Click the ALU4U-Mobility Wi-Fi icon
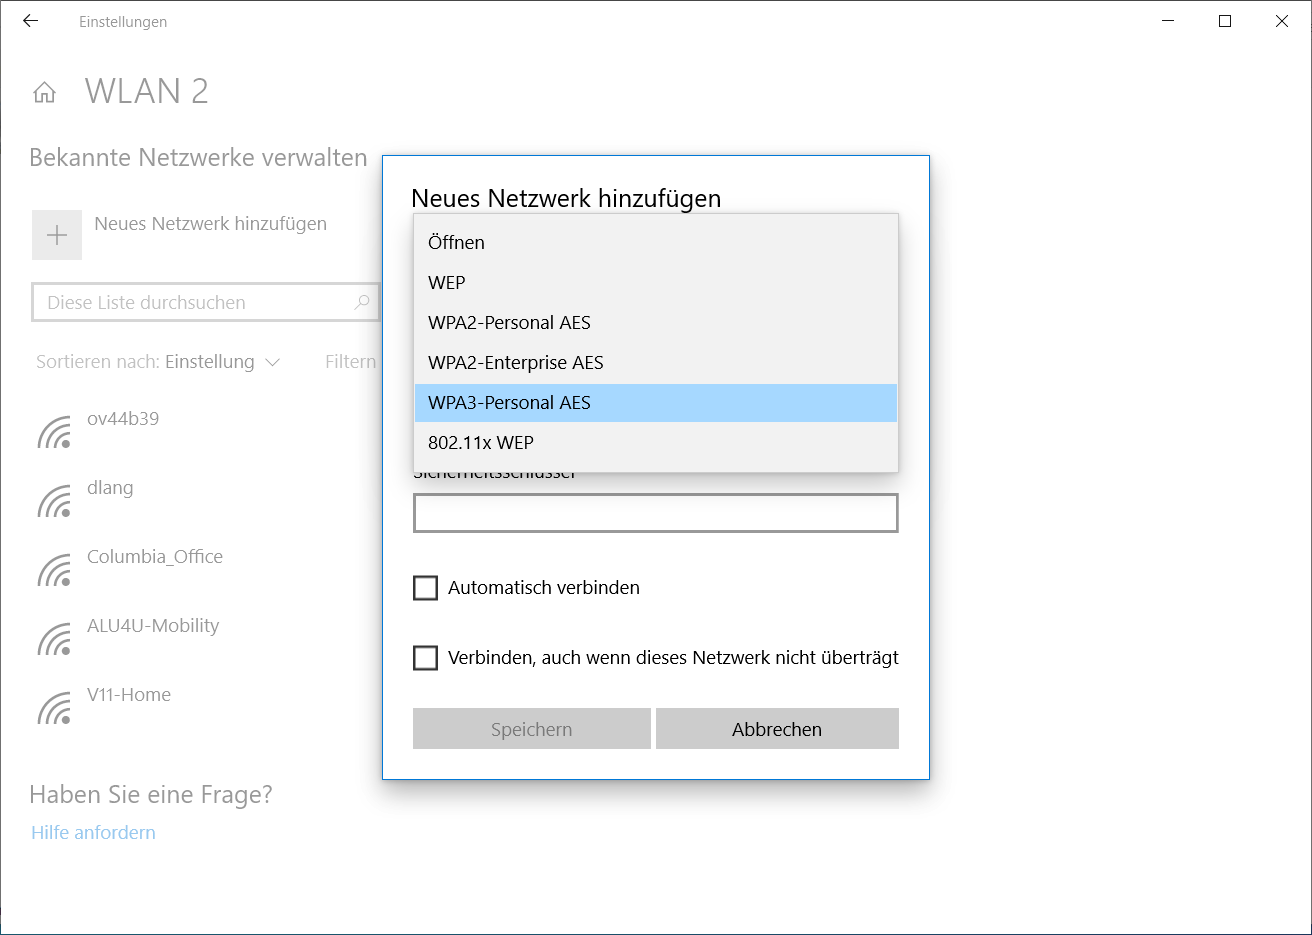The image size is (1312, 935). (x=55, y=639)
